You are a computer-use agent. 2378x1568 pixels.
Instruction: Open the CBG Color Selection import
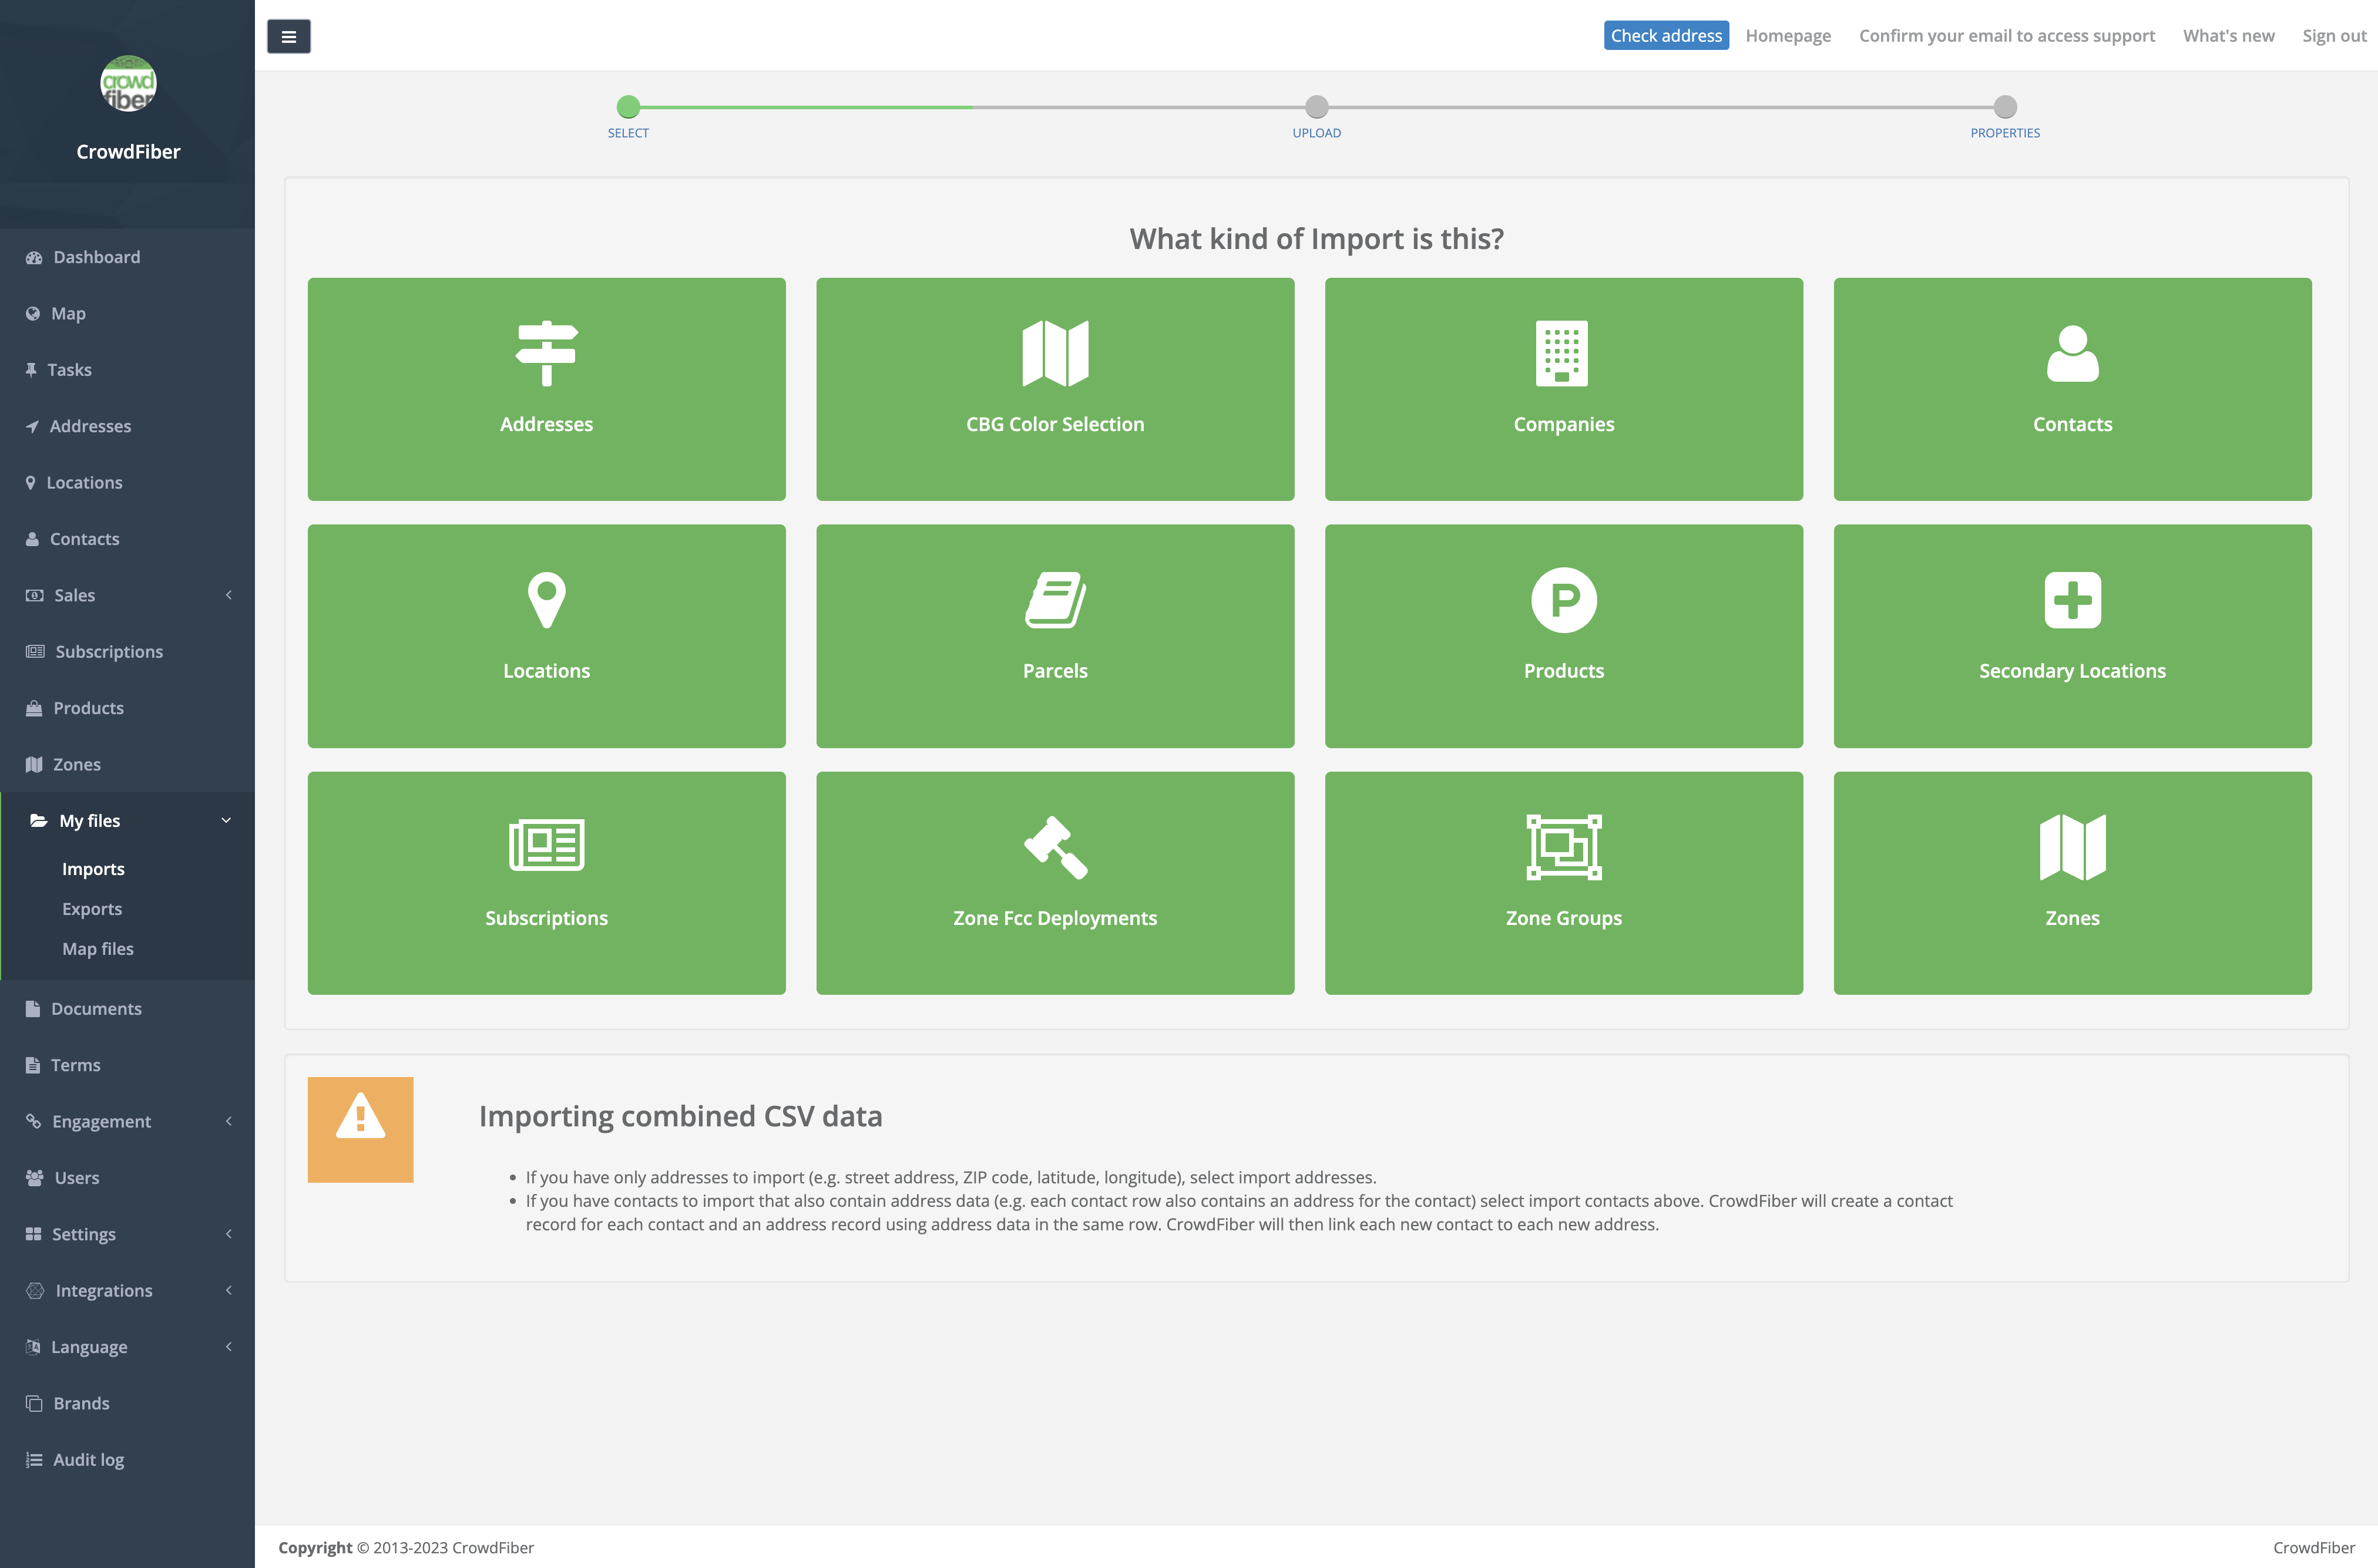pyautogui.click(x=1055, y=389)
